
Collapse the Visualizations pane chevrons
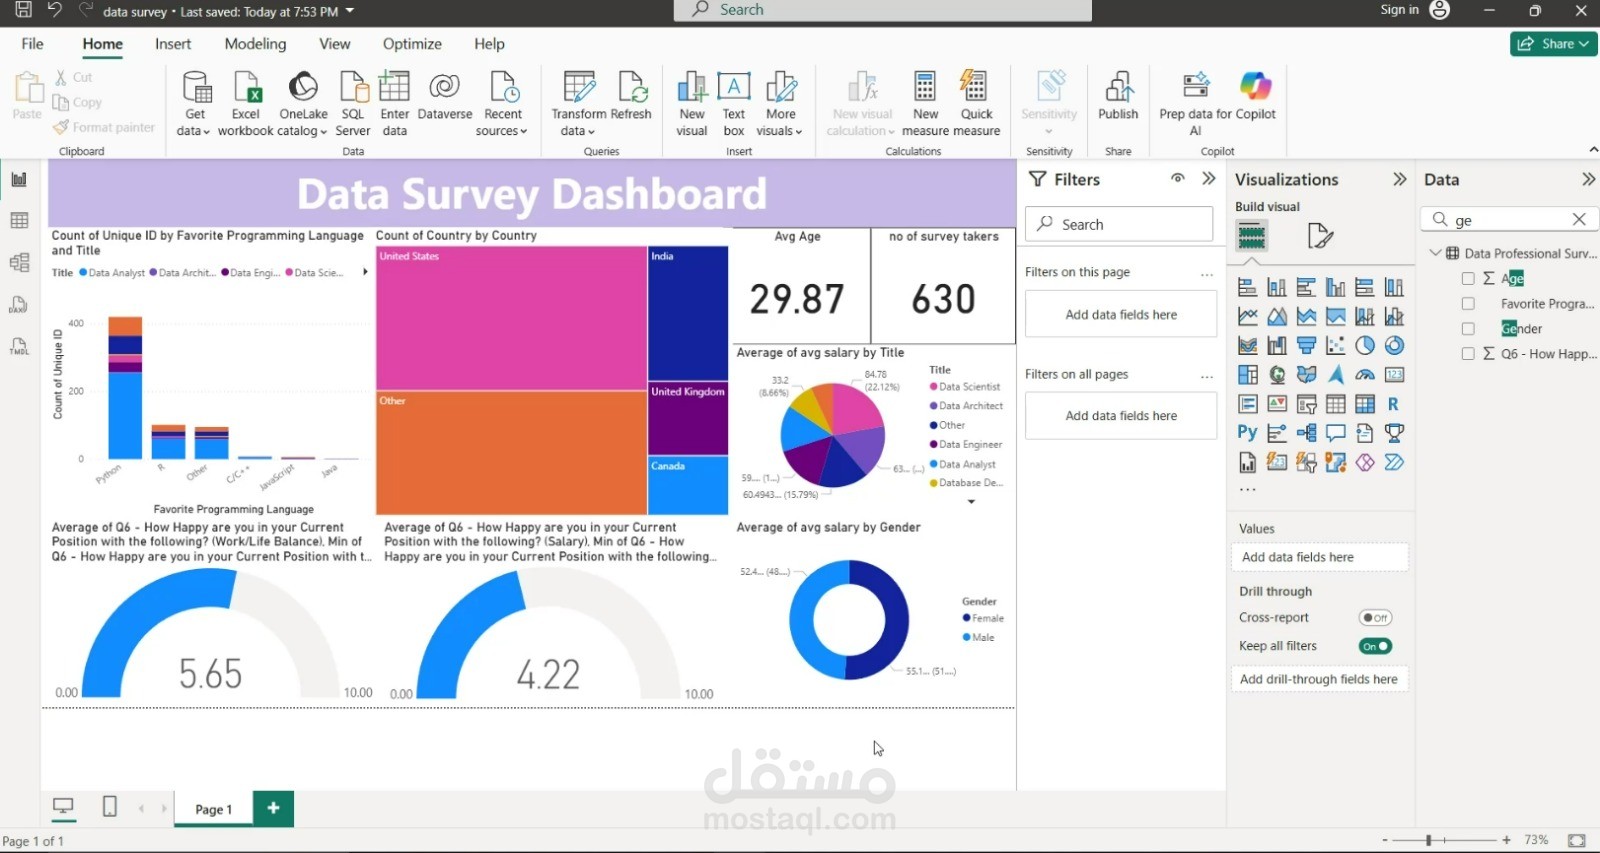pos(1399,179)
